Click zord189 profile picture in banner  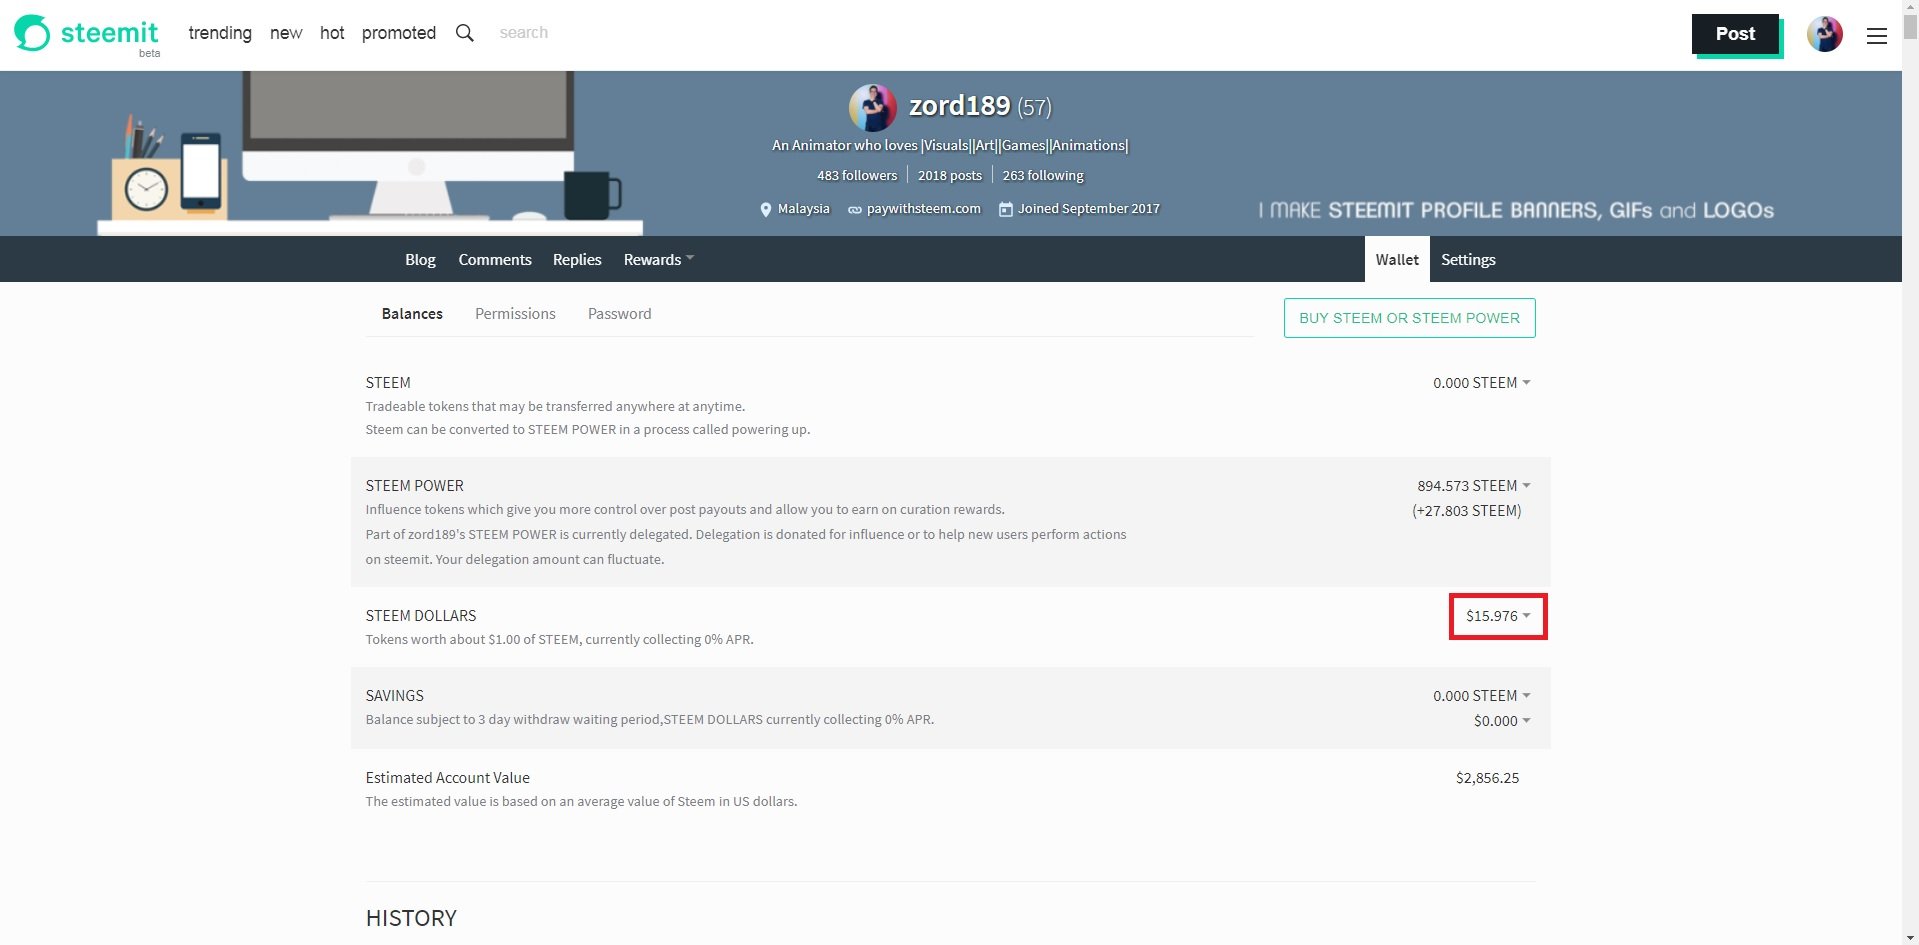pos(872,108)
